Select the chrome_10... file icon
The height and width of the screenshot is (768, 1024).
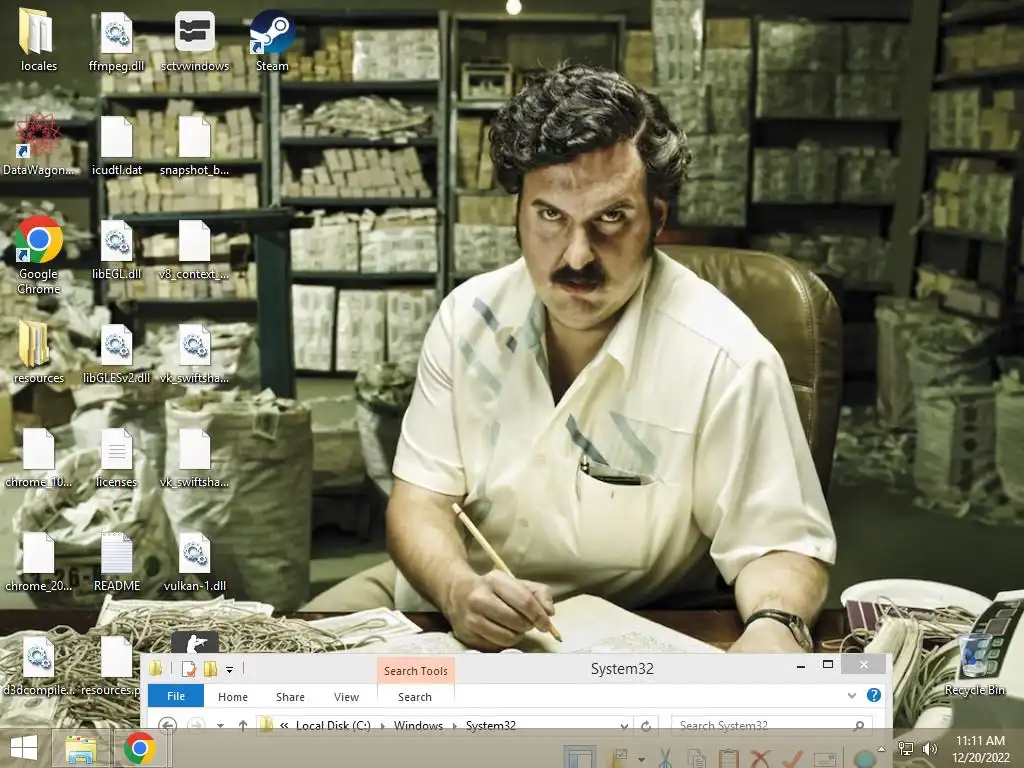coord(39,457)
